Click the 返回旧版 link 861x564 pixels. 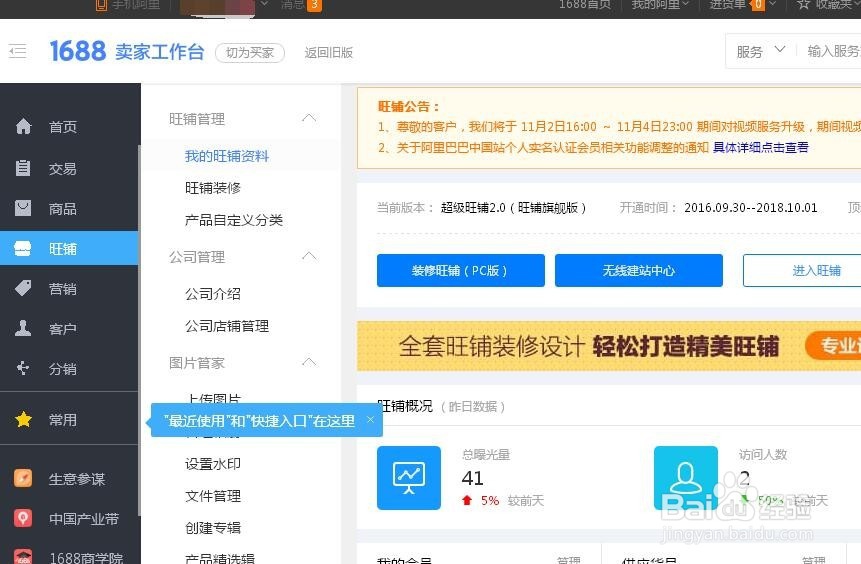[328, 52]
